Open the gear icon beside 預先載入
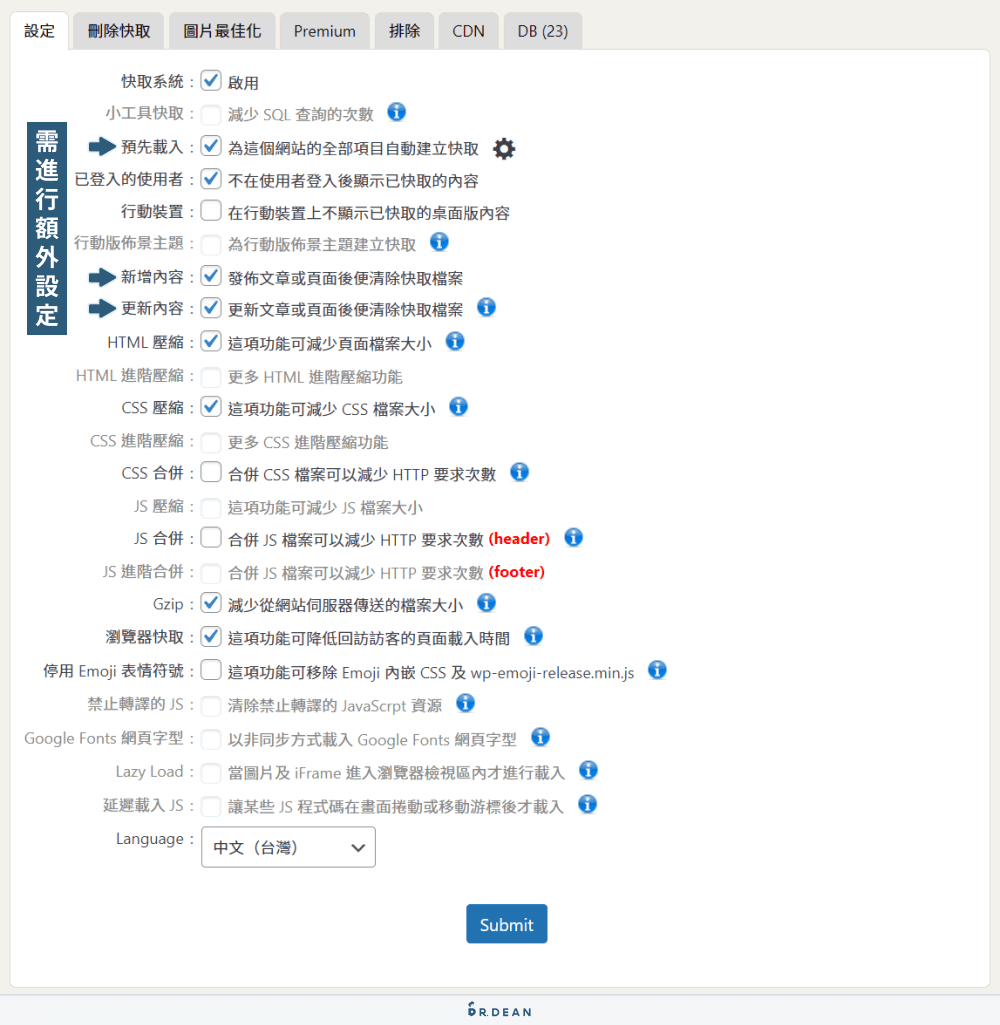Screen dimensions: 1000x1025 (x=504, y=147)
